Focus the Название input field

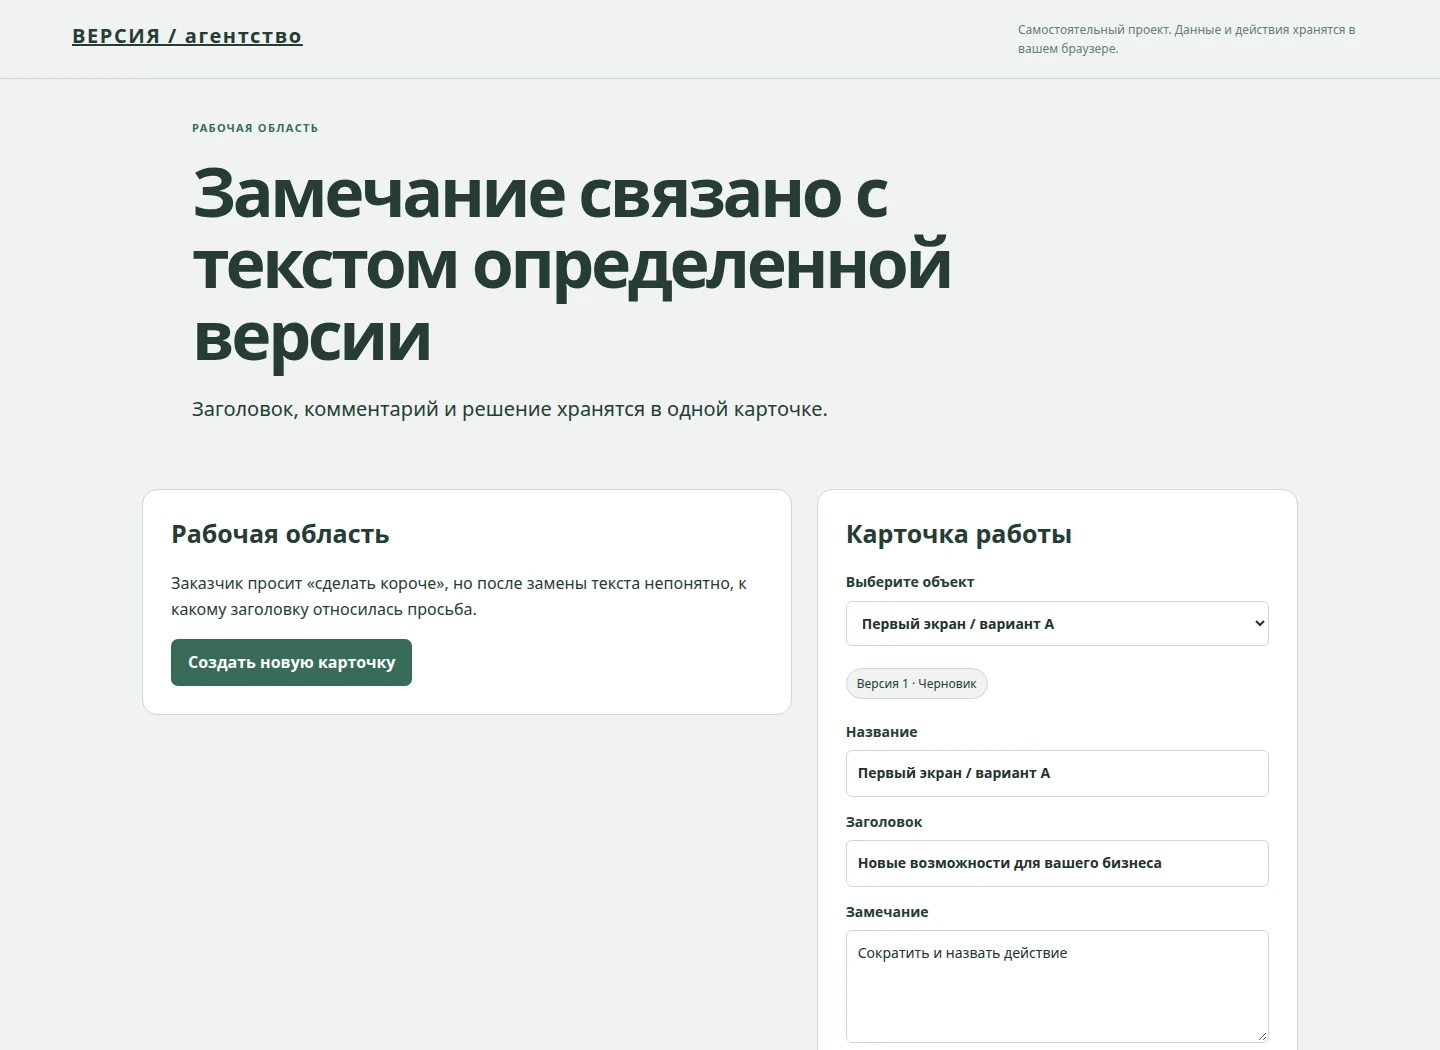(1057, 773)
